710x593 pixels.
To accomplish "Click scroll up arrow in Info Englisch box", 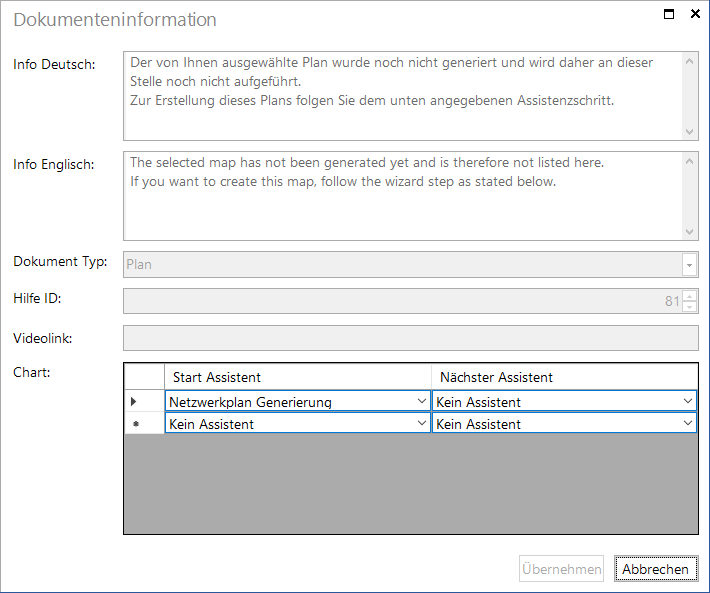I will [689, 161].
